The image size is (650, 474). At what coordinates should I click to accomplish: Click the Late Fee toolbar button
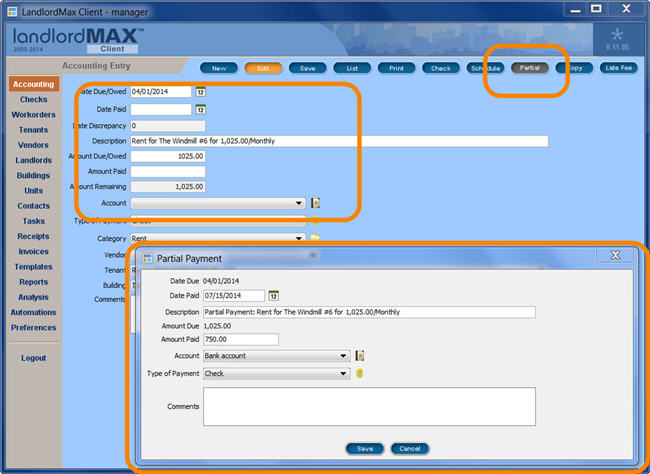(618, 68)
